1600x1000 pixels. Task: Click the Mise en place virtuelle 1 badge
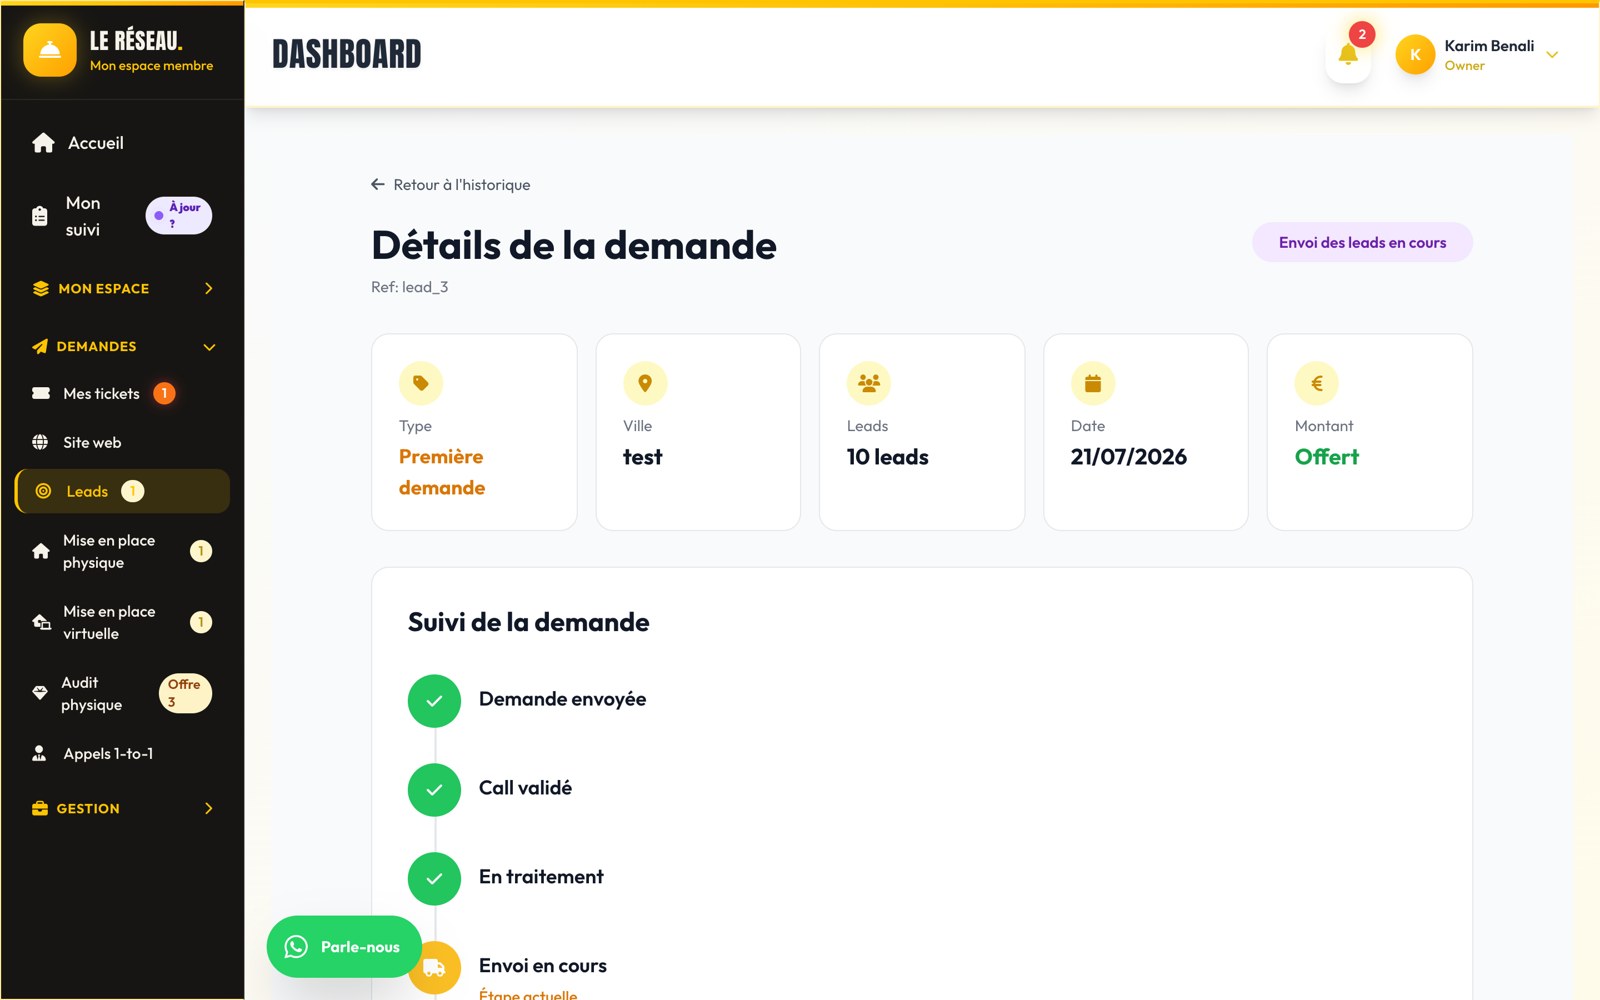201,622
